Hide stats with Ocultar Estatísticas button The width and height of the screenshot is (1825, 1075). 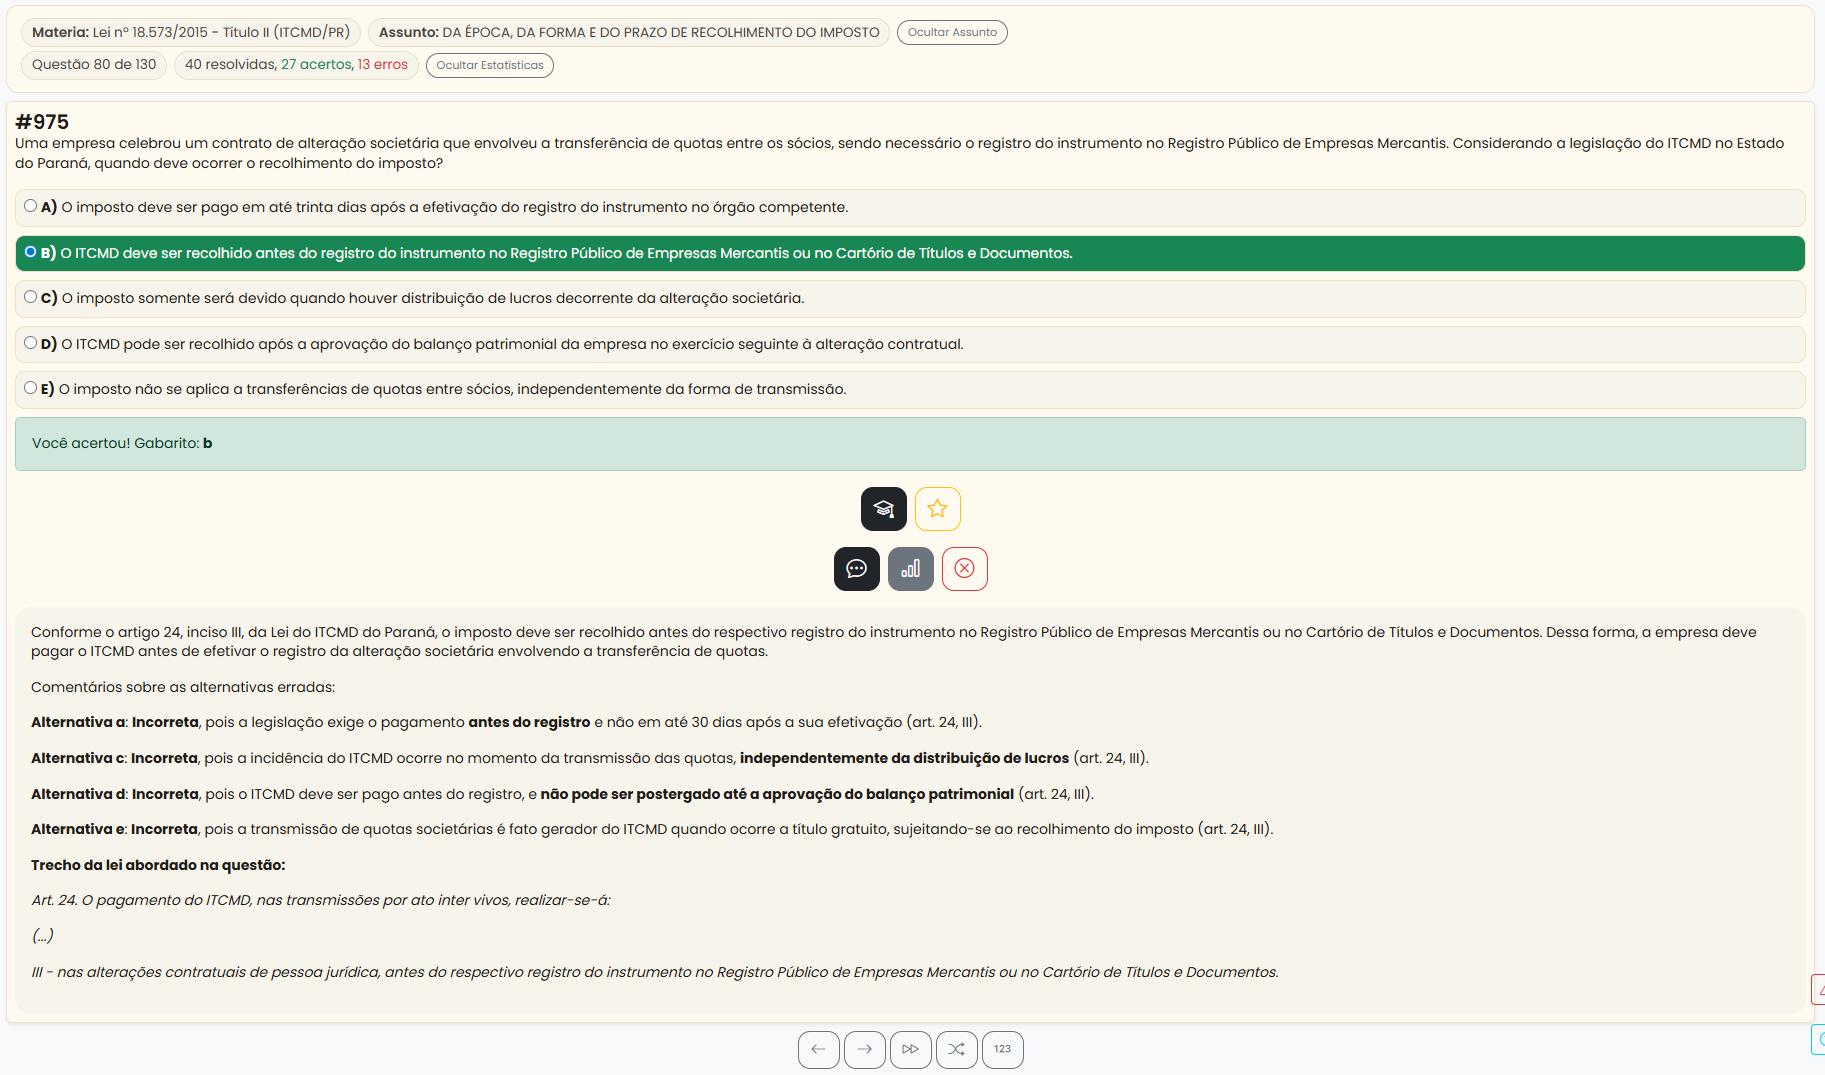(x=489, y=65)
